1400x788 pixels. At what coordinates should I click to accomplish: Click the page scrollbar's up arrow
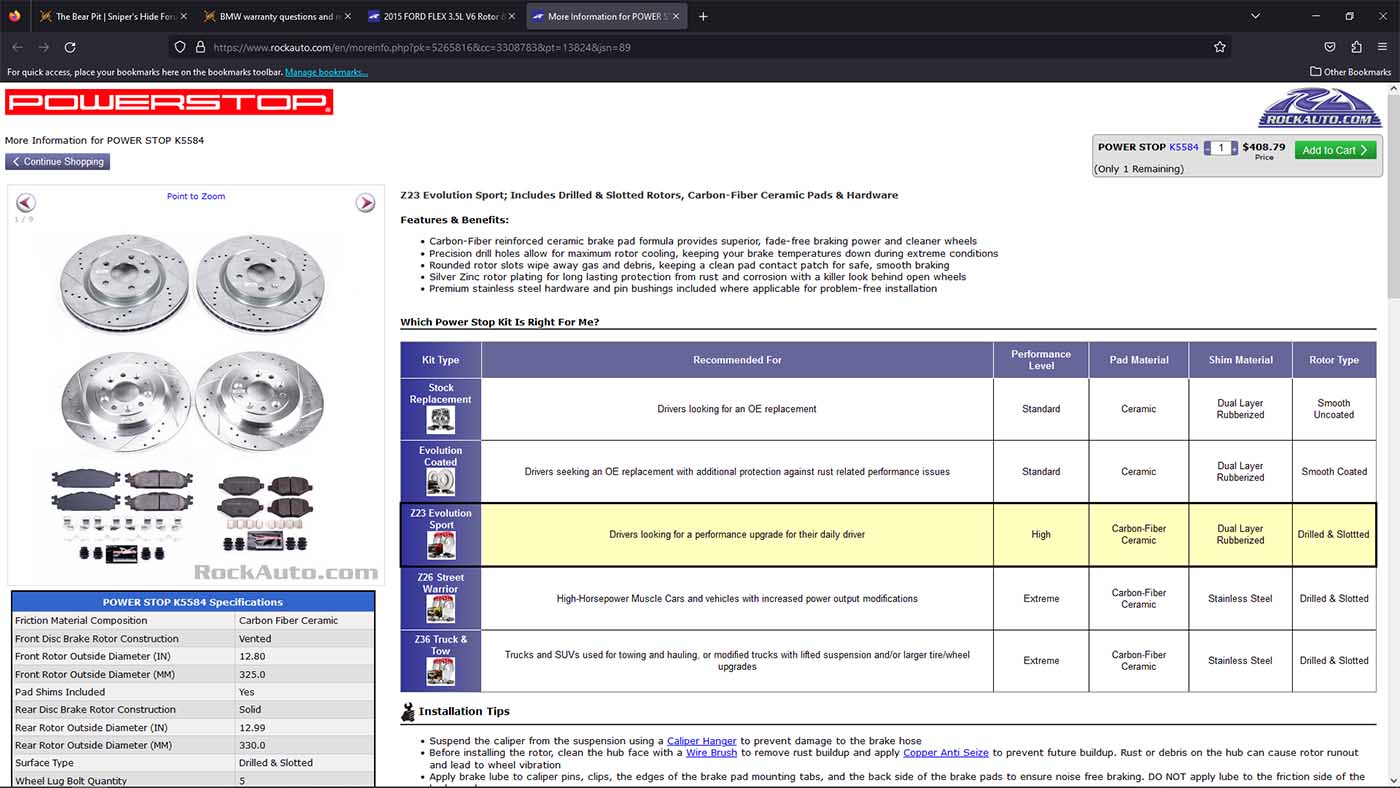click(x=1393, y=89)
